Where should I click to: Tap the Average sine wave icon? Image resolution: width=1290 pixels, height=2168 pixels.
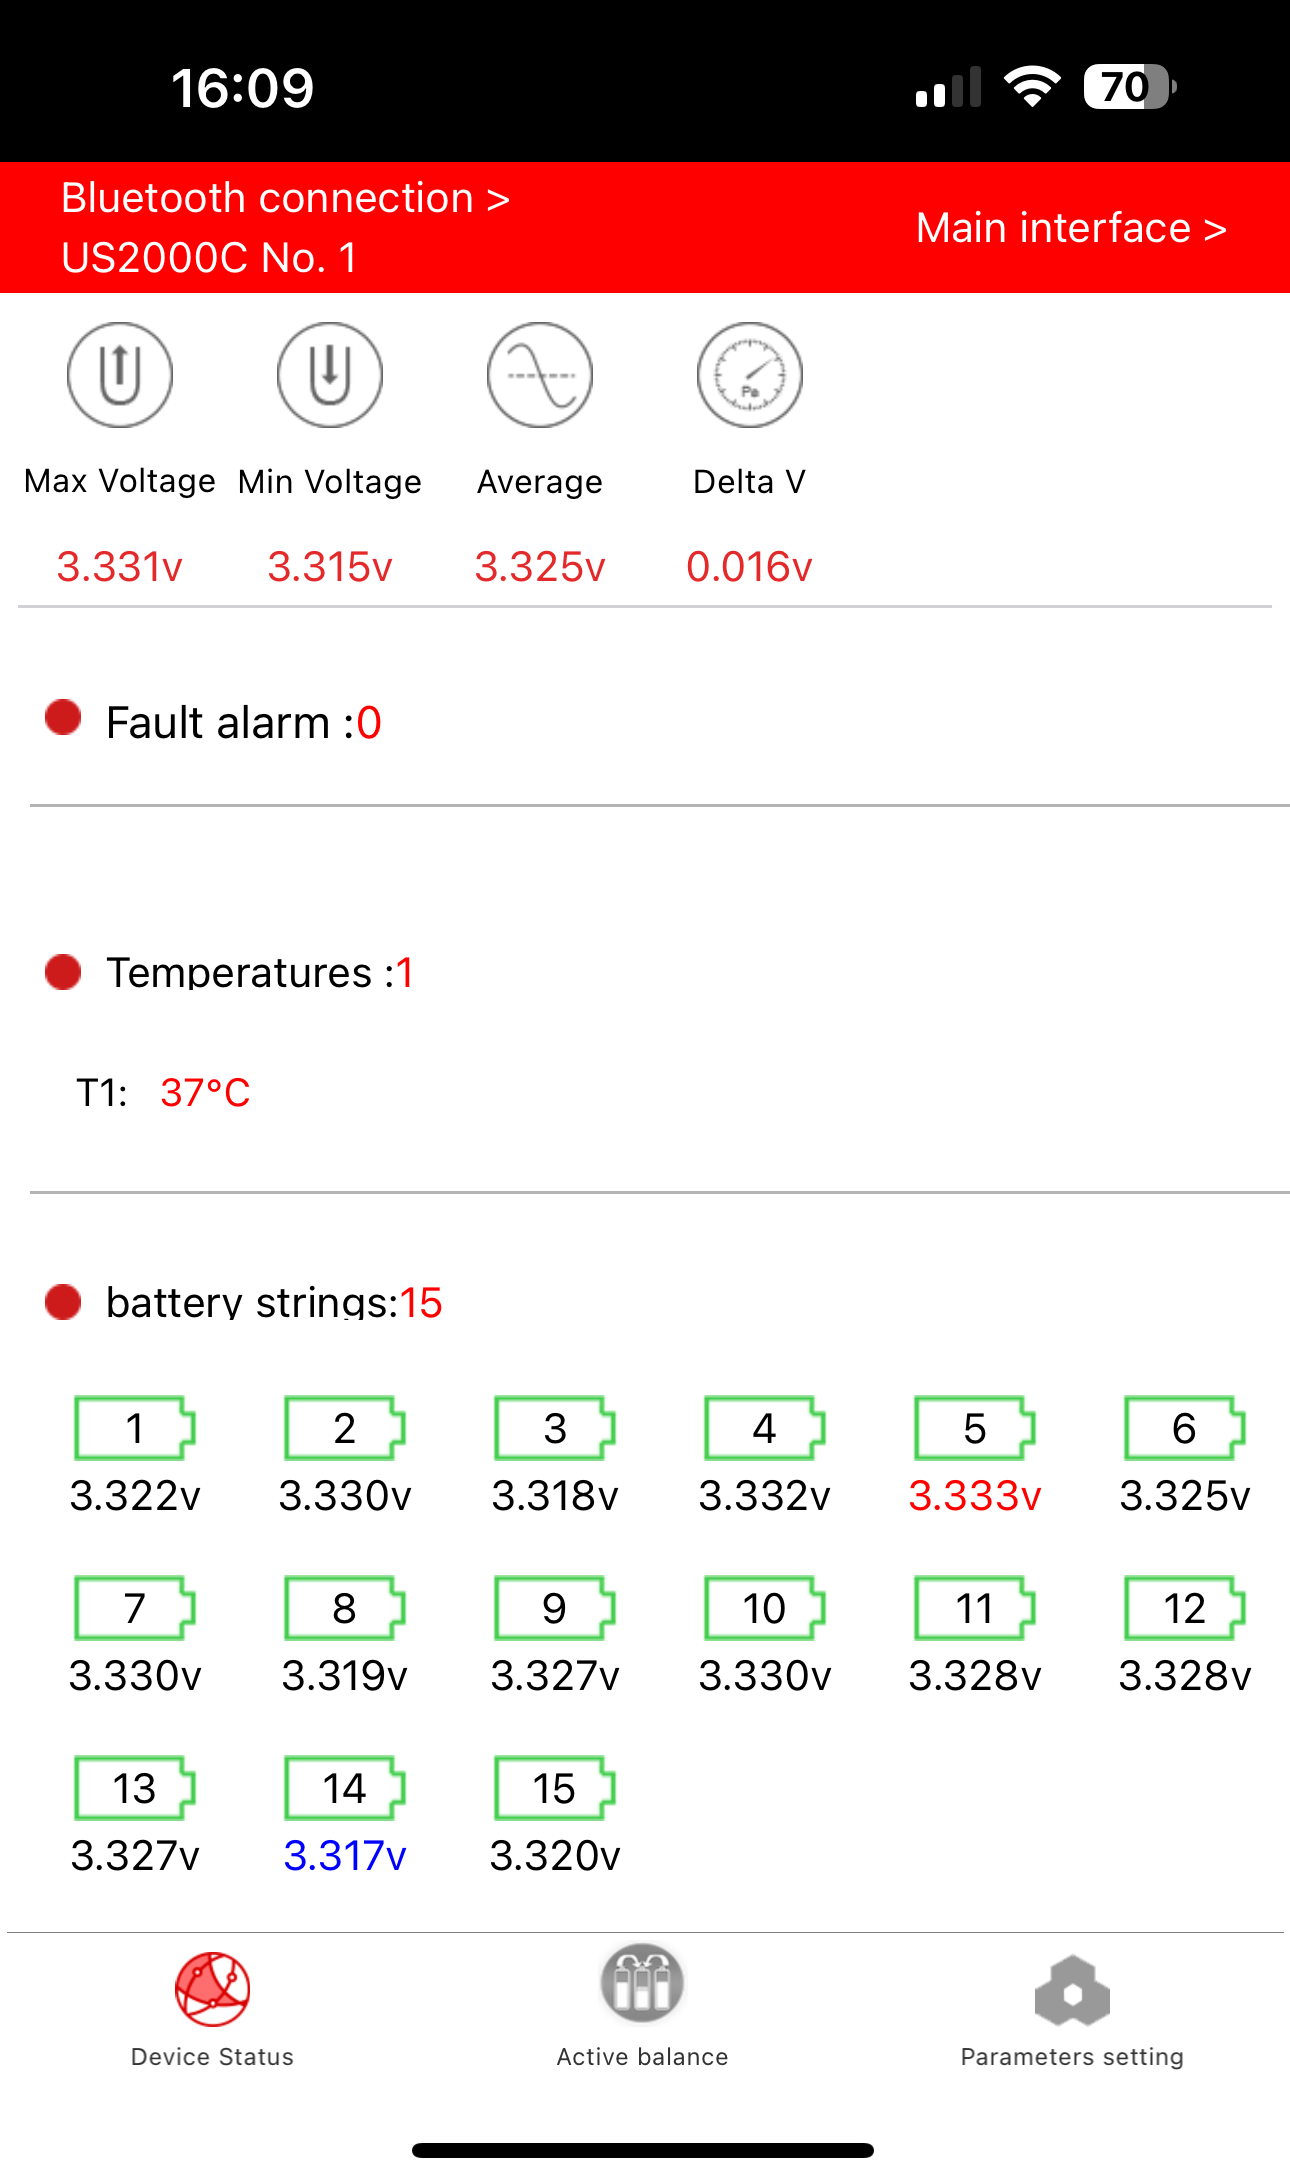[540, 375]
